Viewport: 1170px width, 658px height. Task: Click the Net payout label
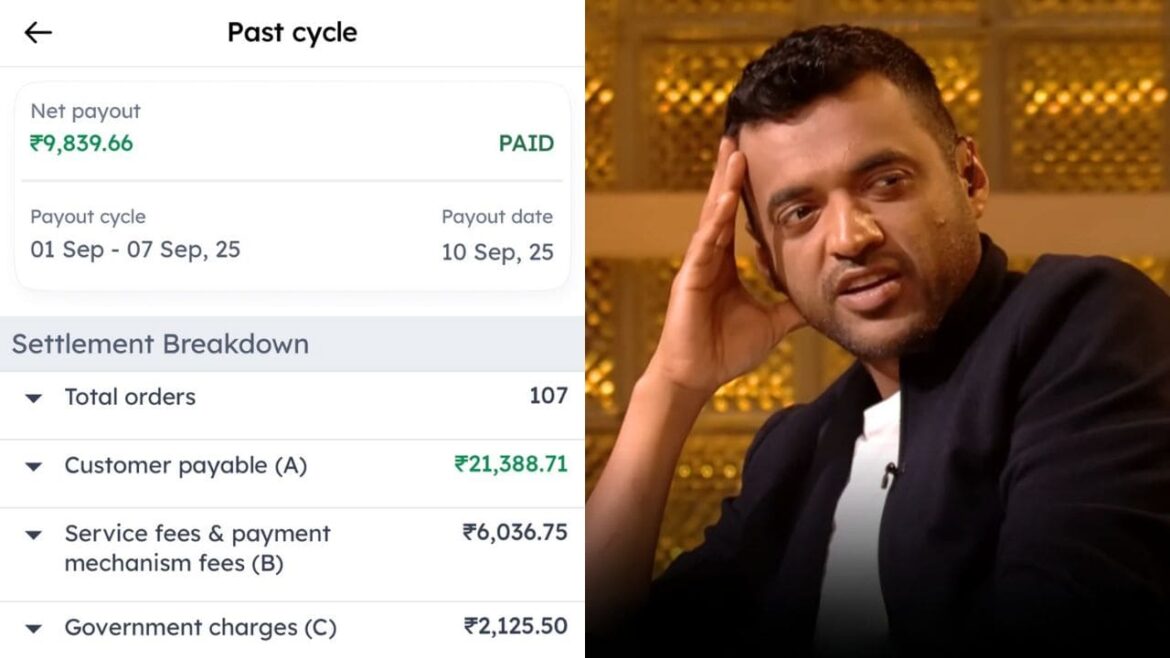(85, 111)
